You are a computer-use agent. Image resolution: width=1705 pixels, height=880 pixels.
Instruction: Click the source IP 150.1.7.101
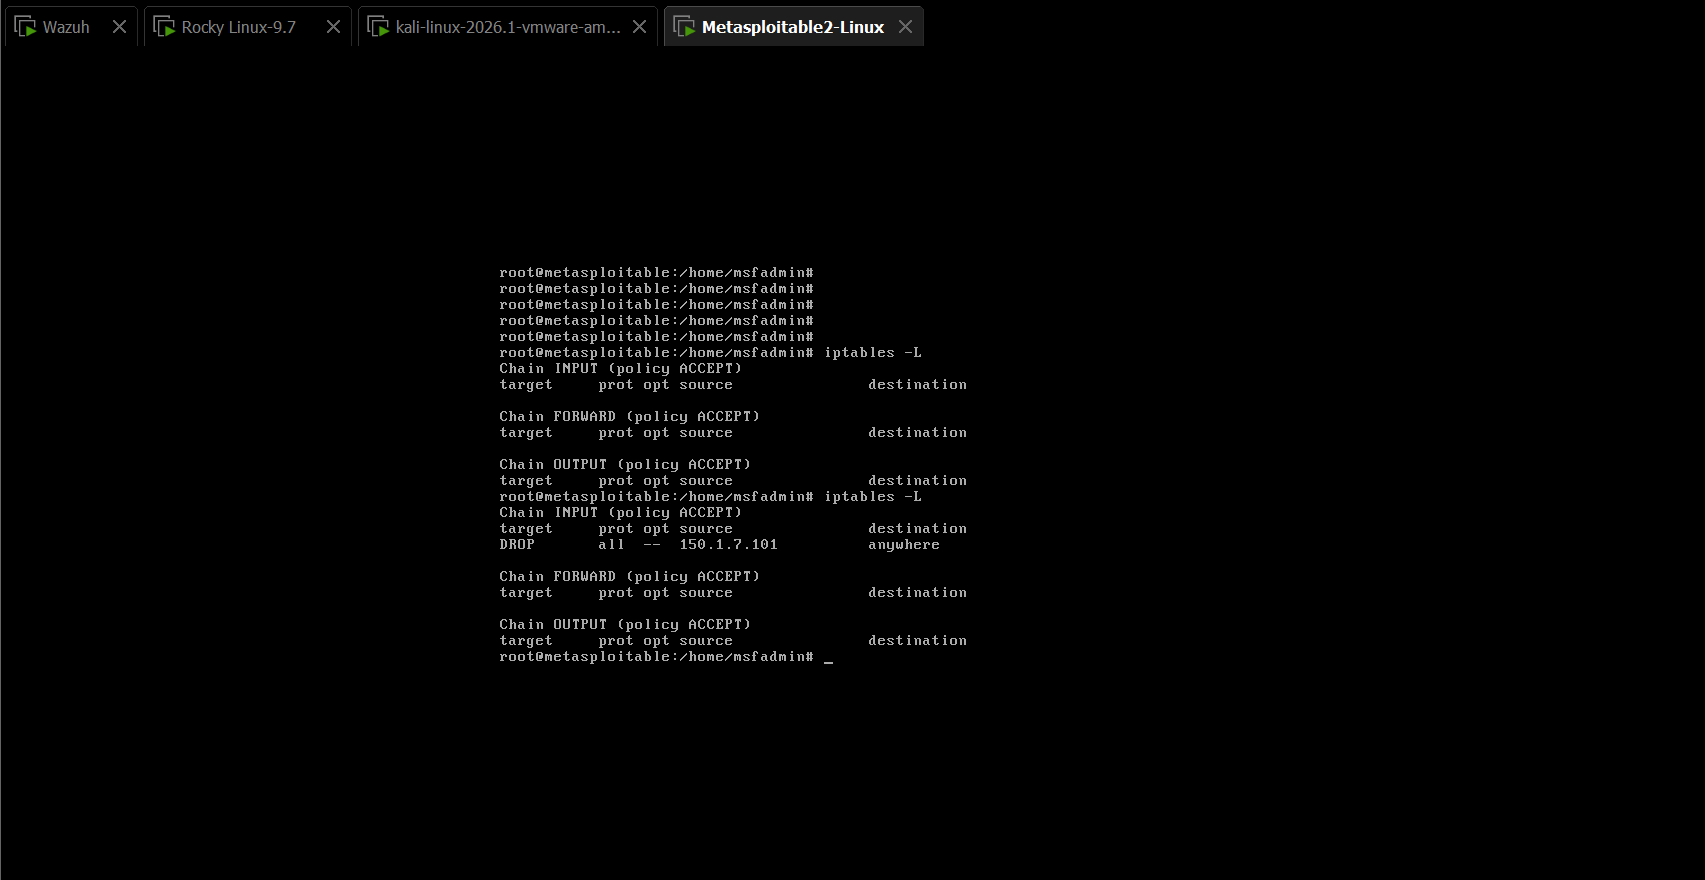pyautogui.click(x=728, y=545)
